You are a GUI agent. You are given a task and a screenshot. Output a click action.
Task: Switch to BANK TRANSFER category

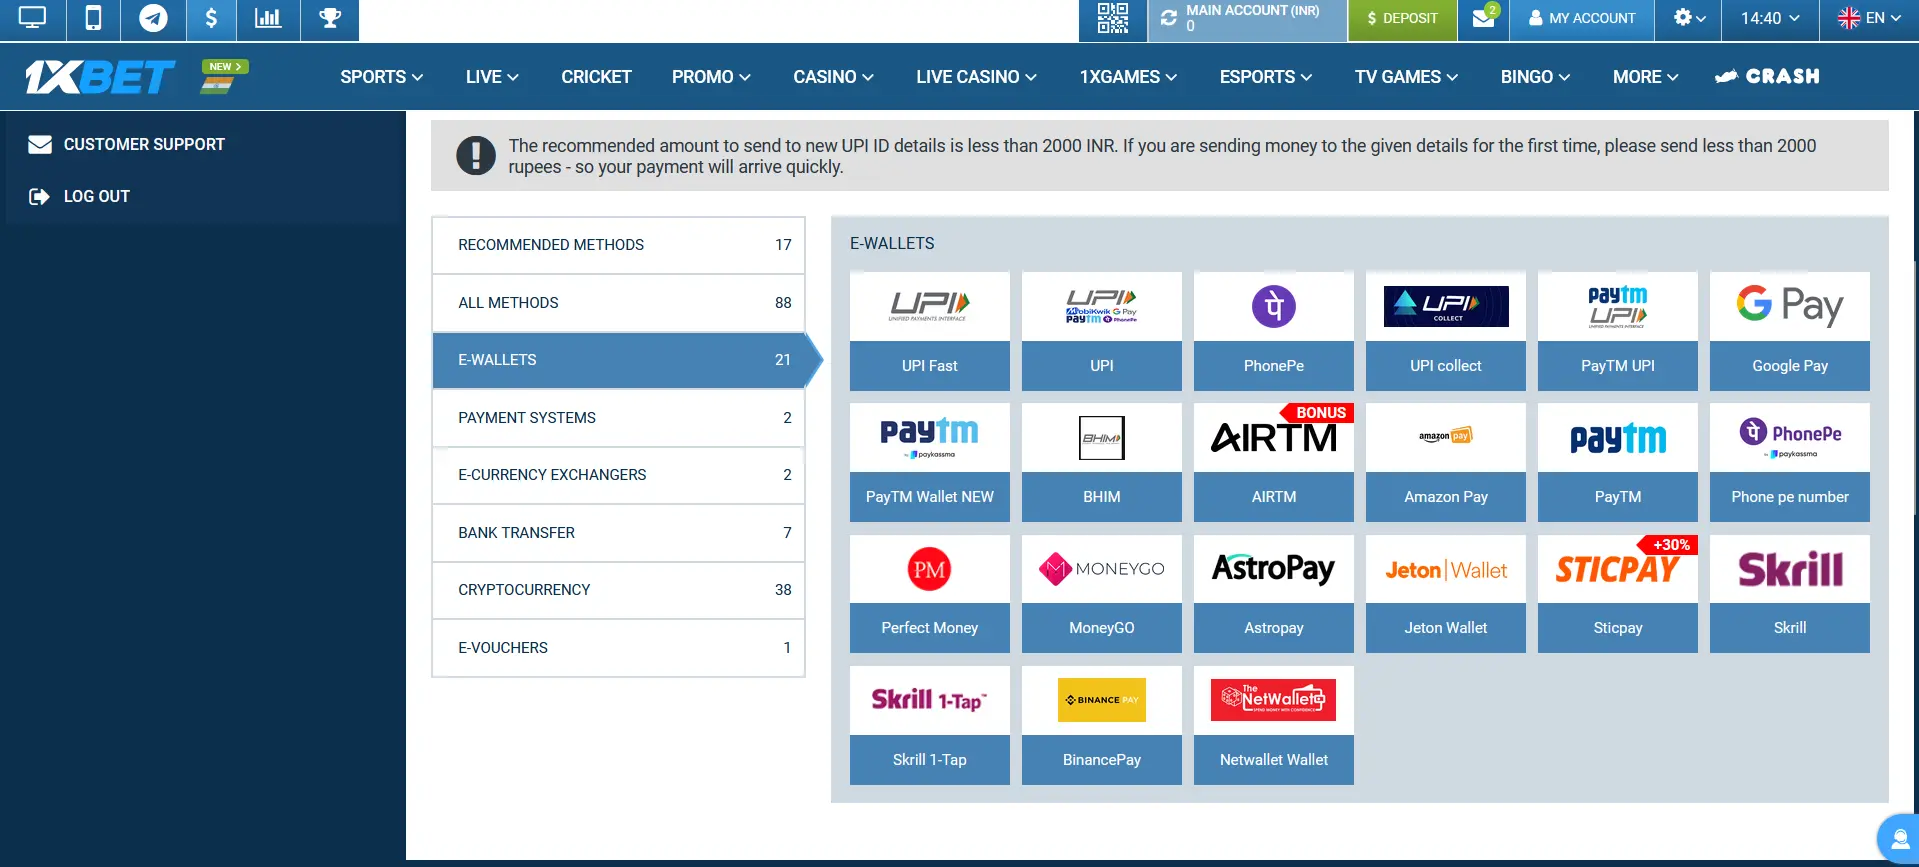point(618,533)
